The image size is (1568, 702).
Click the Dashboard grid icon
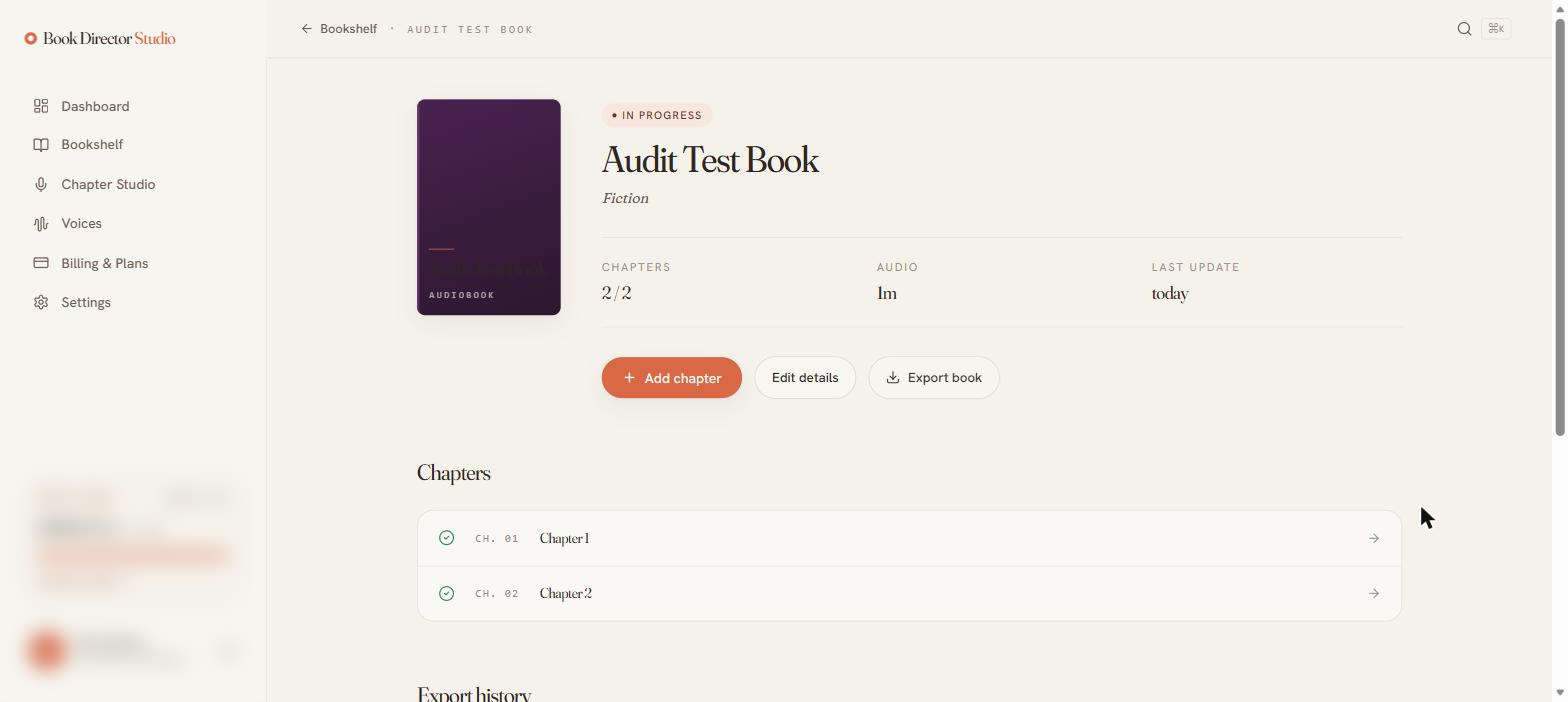[x=41, y=106]
